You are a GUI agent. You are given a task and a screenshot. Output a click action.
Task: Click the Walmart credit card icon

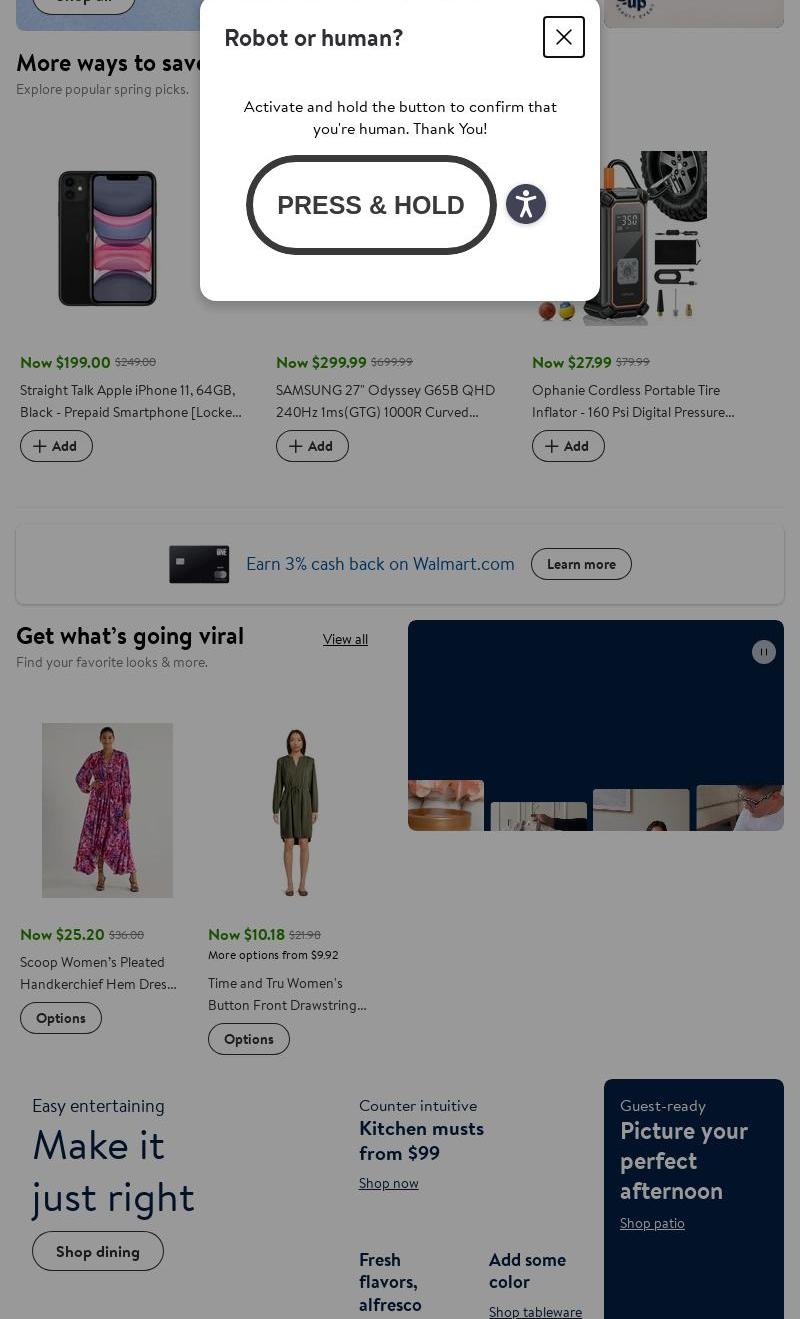pos(199,564)
